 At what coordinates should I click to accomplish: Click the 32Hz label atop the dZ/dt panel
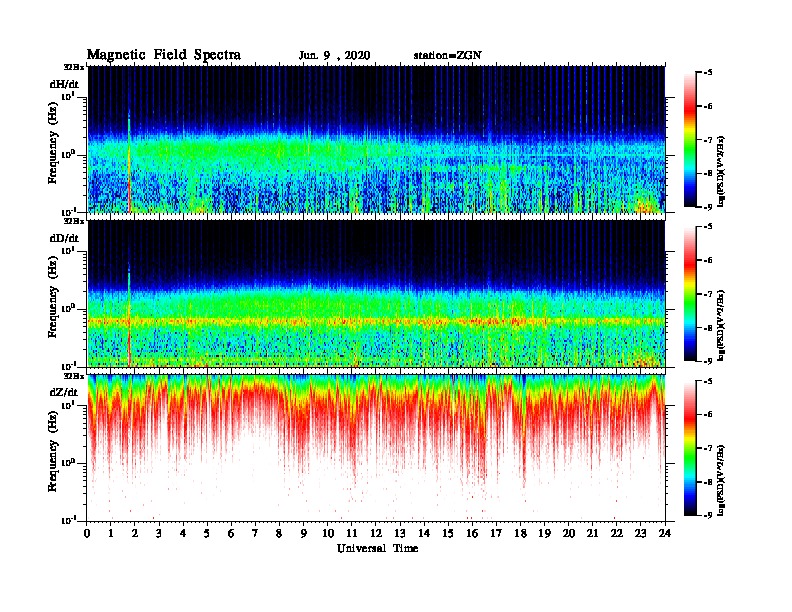tap(74, 376)
